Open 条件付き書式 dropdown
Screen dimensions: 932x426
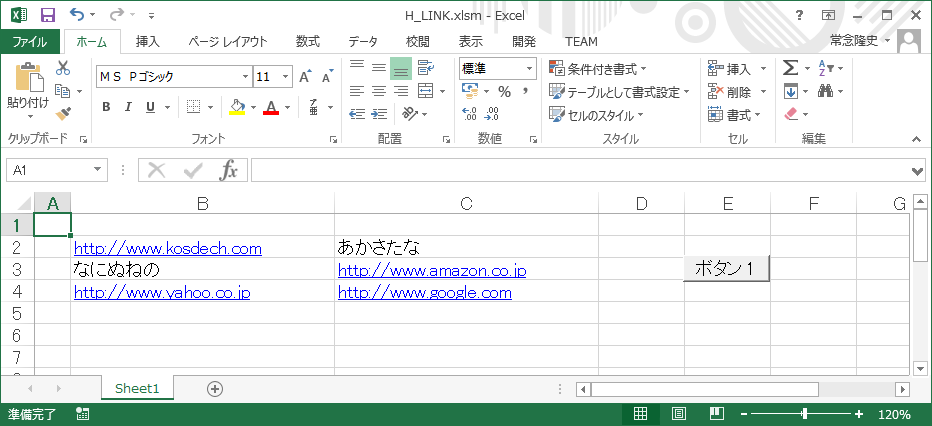(598, 69)
